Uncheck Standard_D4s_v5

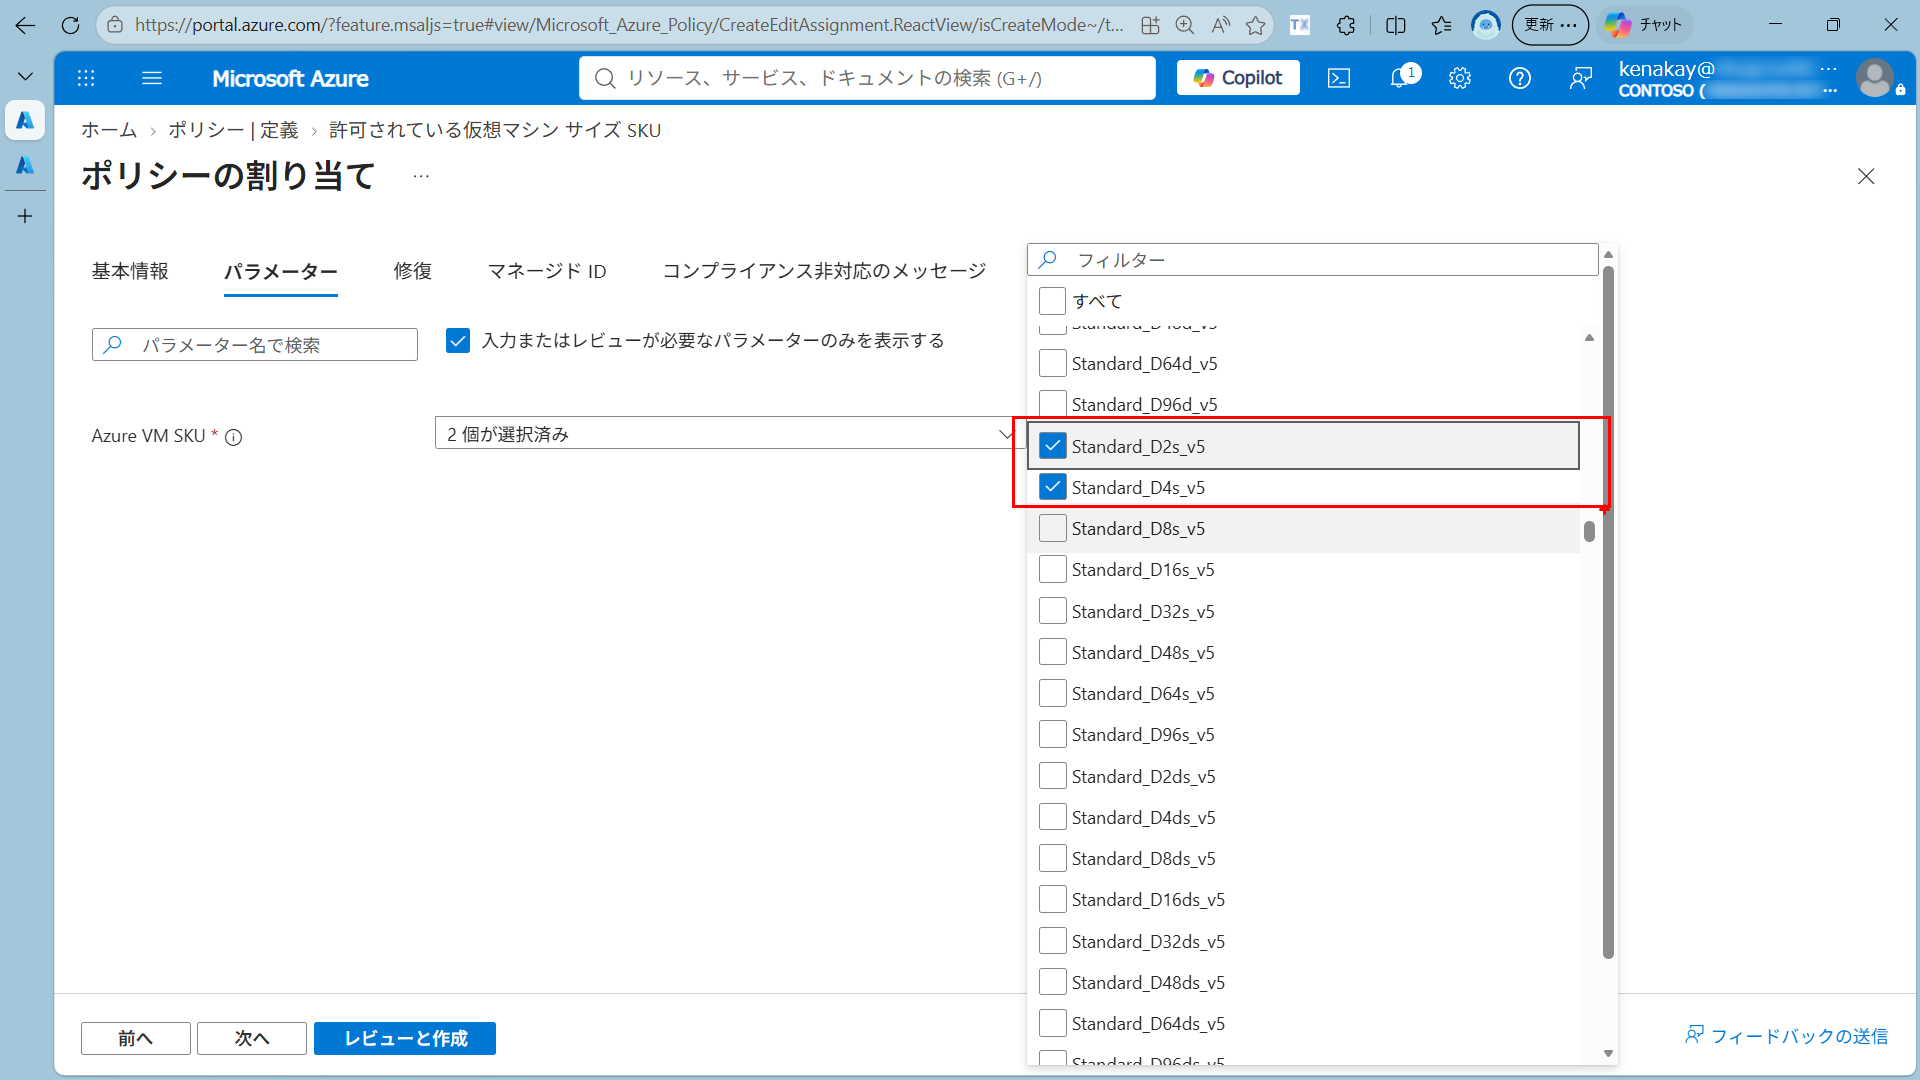coord(1052,487)
